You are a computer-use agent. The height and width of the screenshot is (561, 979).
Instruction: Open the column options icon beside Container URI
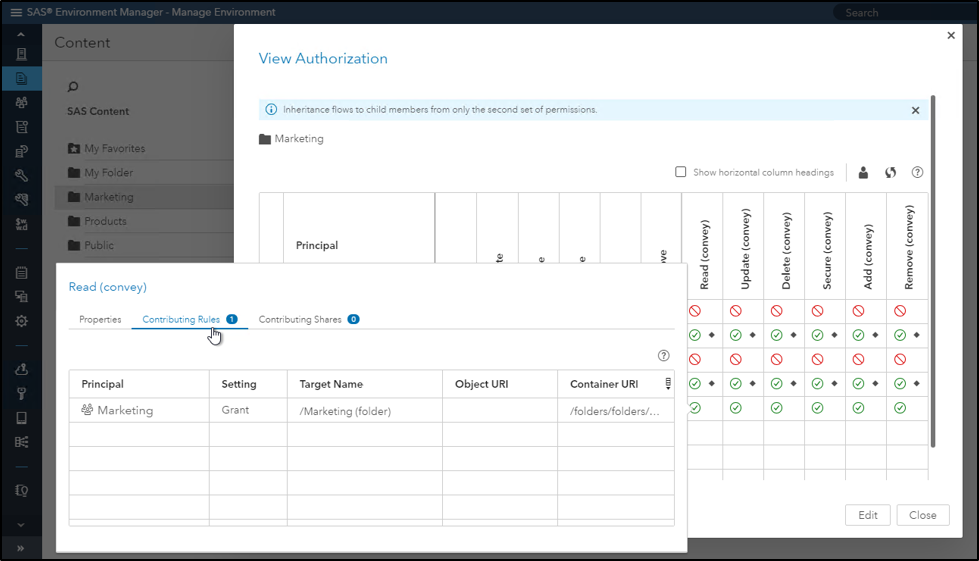(x=668, y=384)
